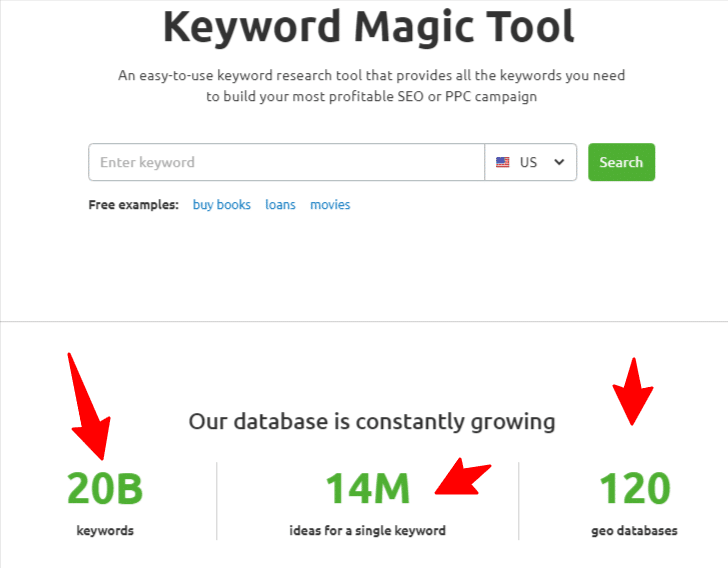The image size is (728, 568).
Task: Click "ideas for a single keyword" caption
Action: [367, 531]
